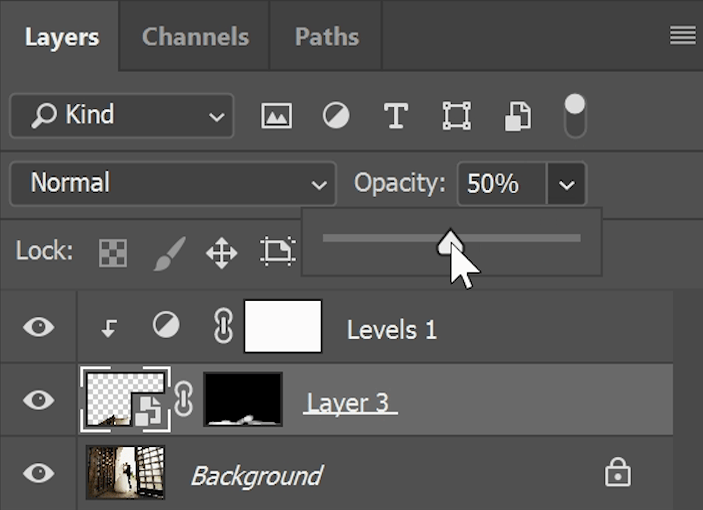The width and height of the screenshot is (703, 510).
Task: Open the Layers panel menu
Action: tap(683, 36)
